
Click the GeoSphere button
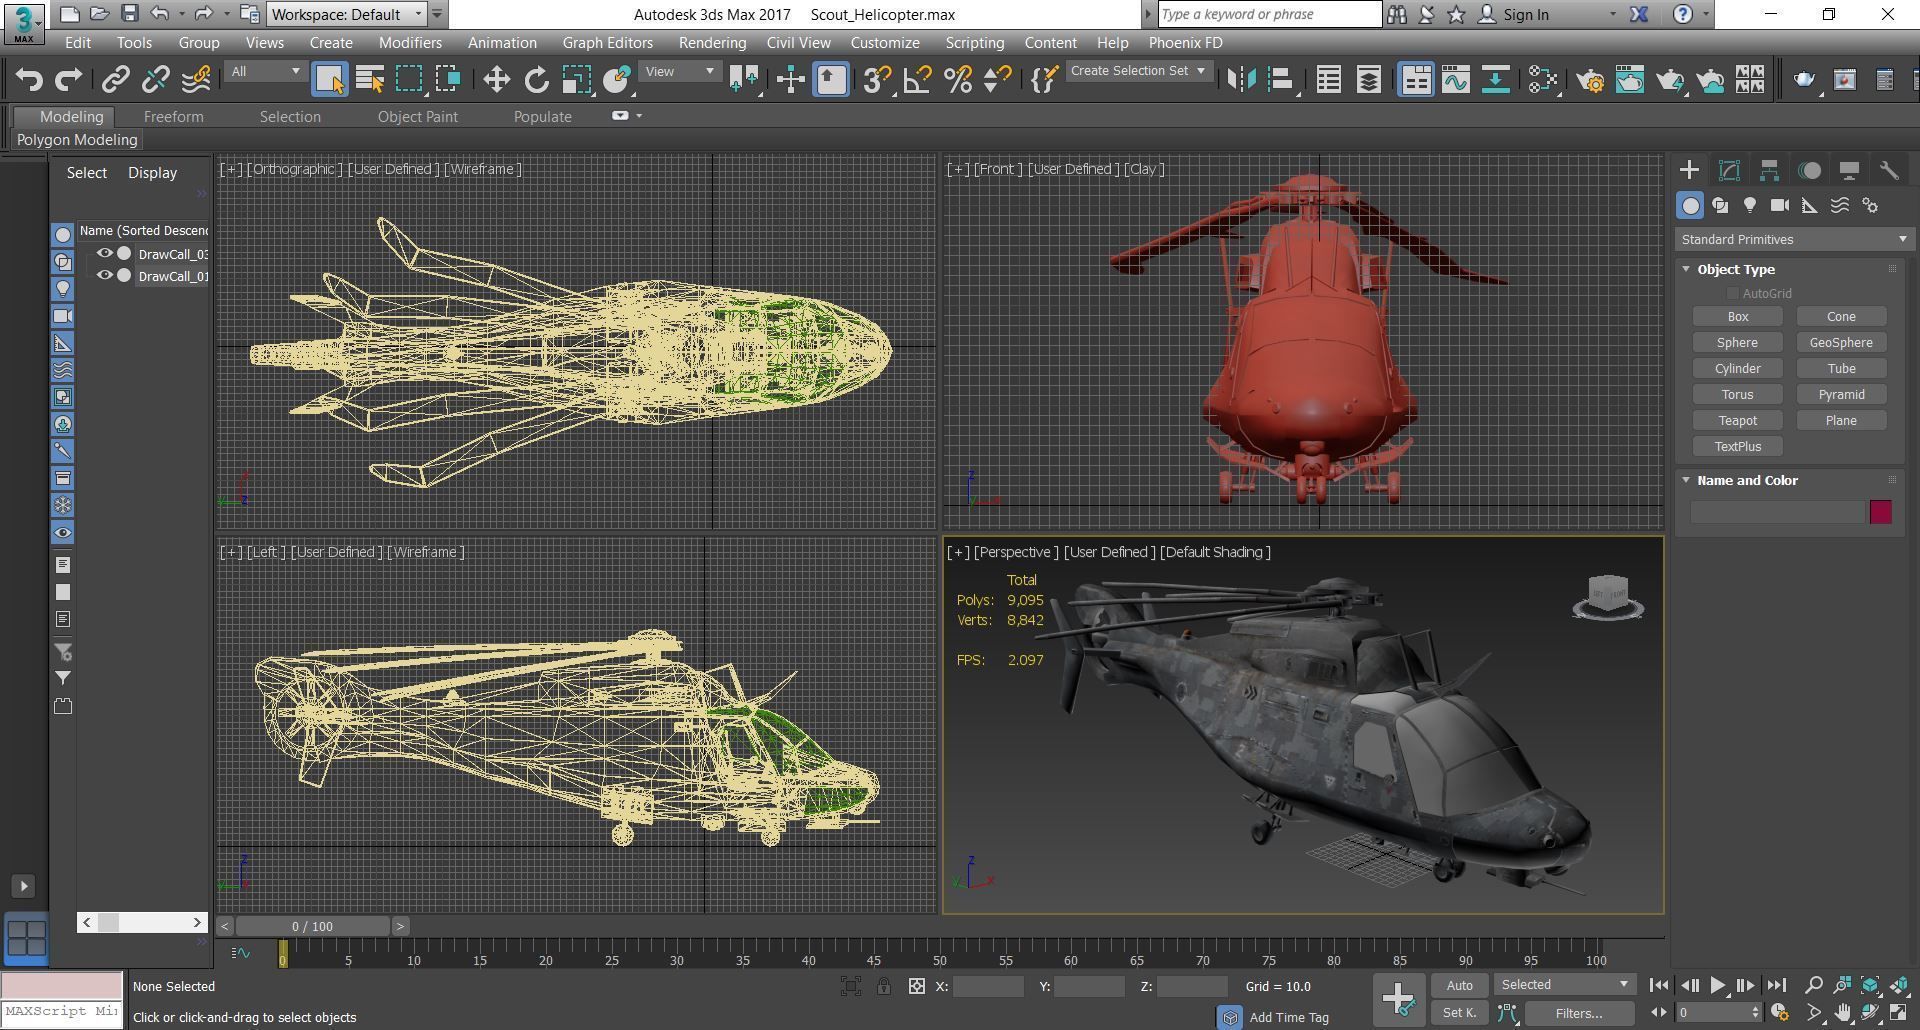click(x=1841, y=343)
